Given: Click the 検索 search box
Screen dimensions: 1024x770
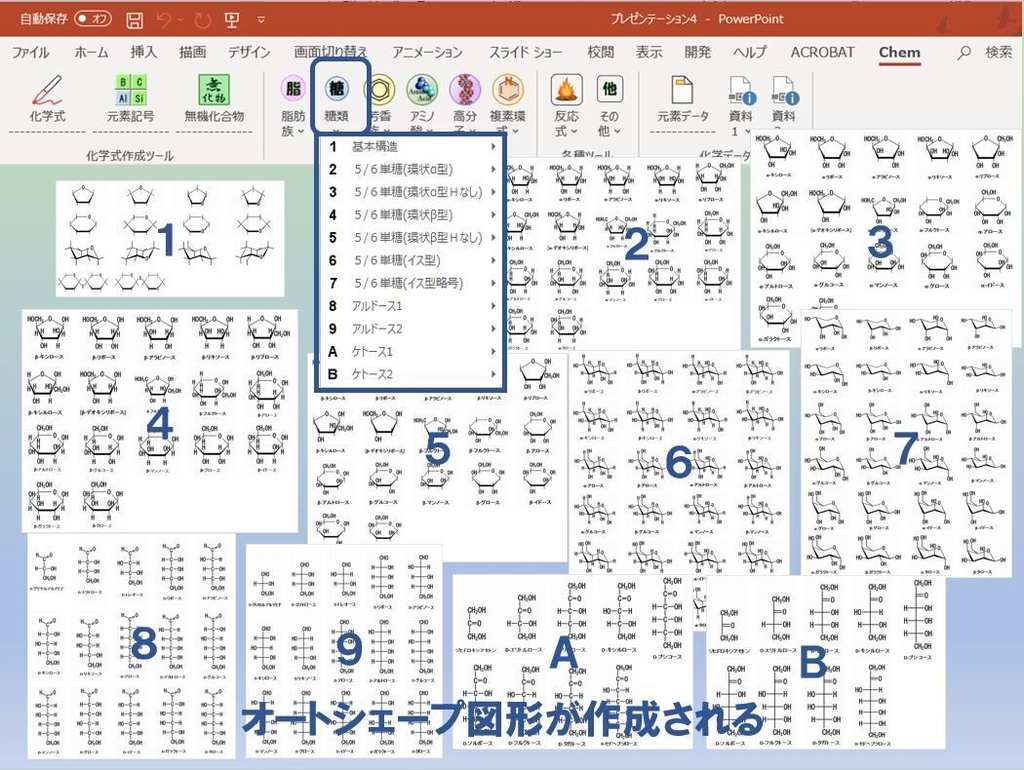Looking at the screenshot, I should 999,52.
